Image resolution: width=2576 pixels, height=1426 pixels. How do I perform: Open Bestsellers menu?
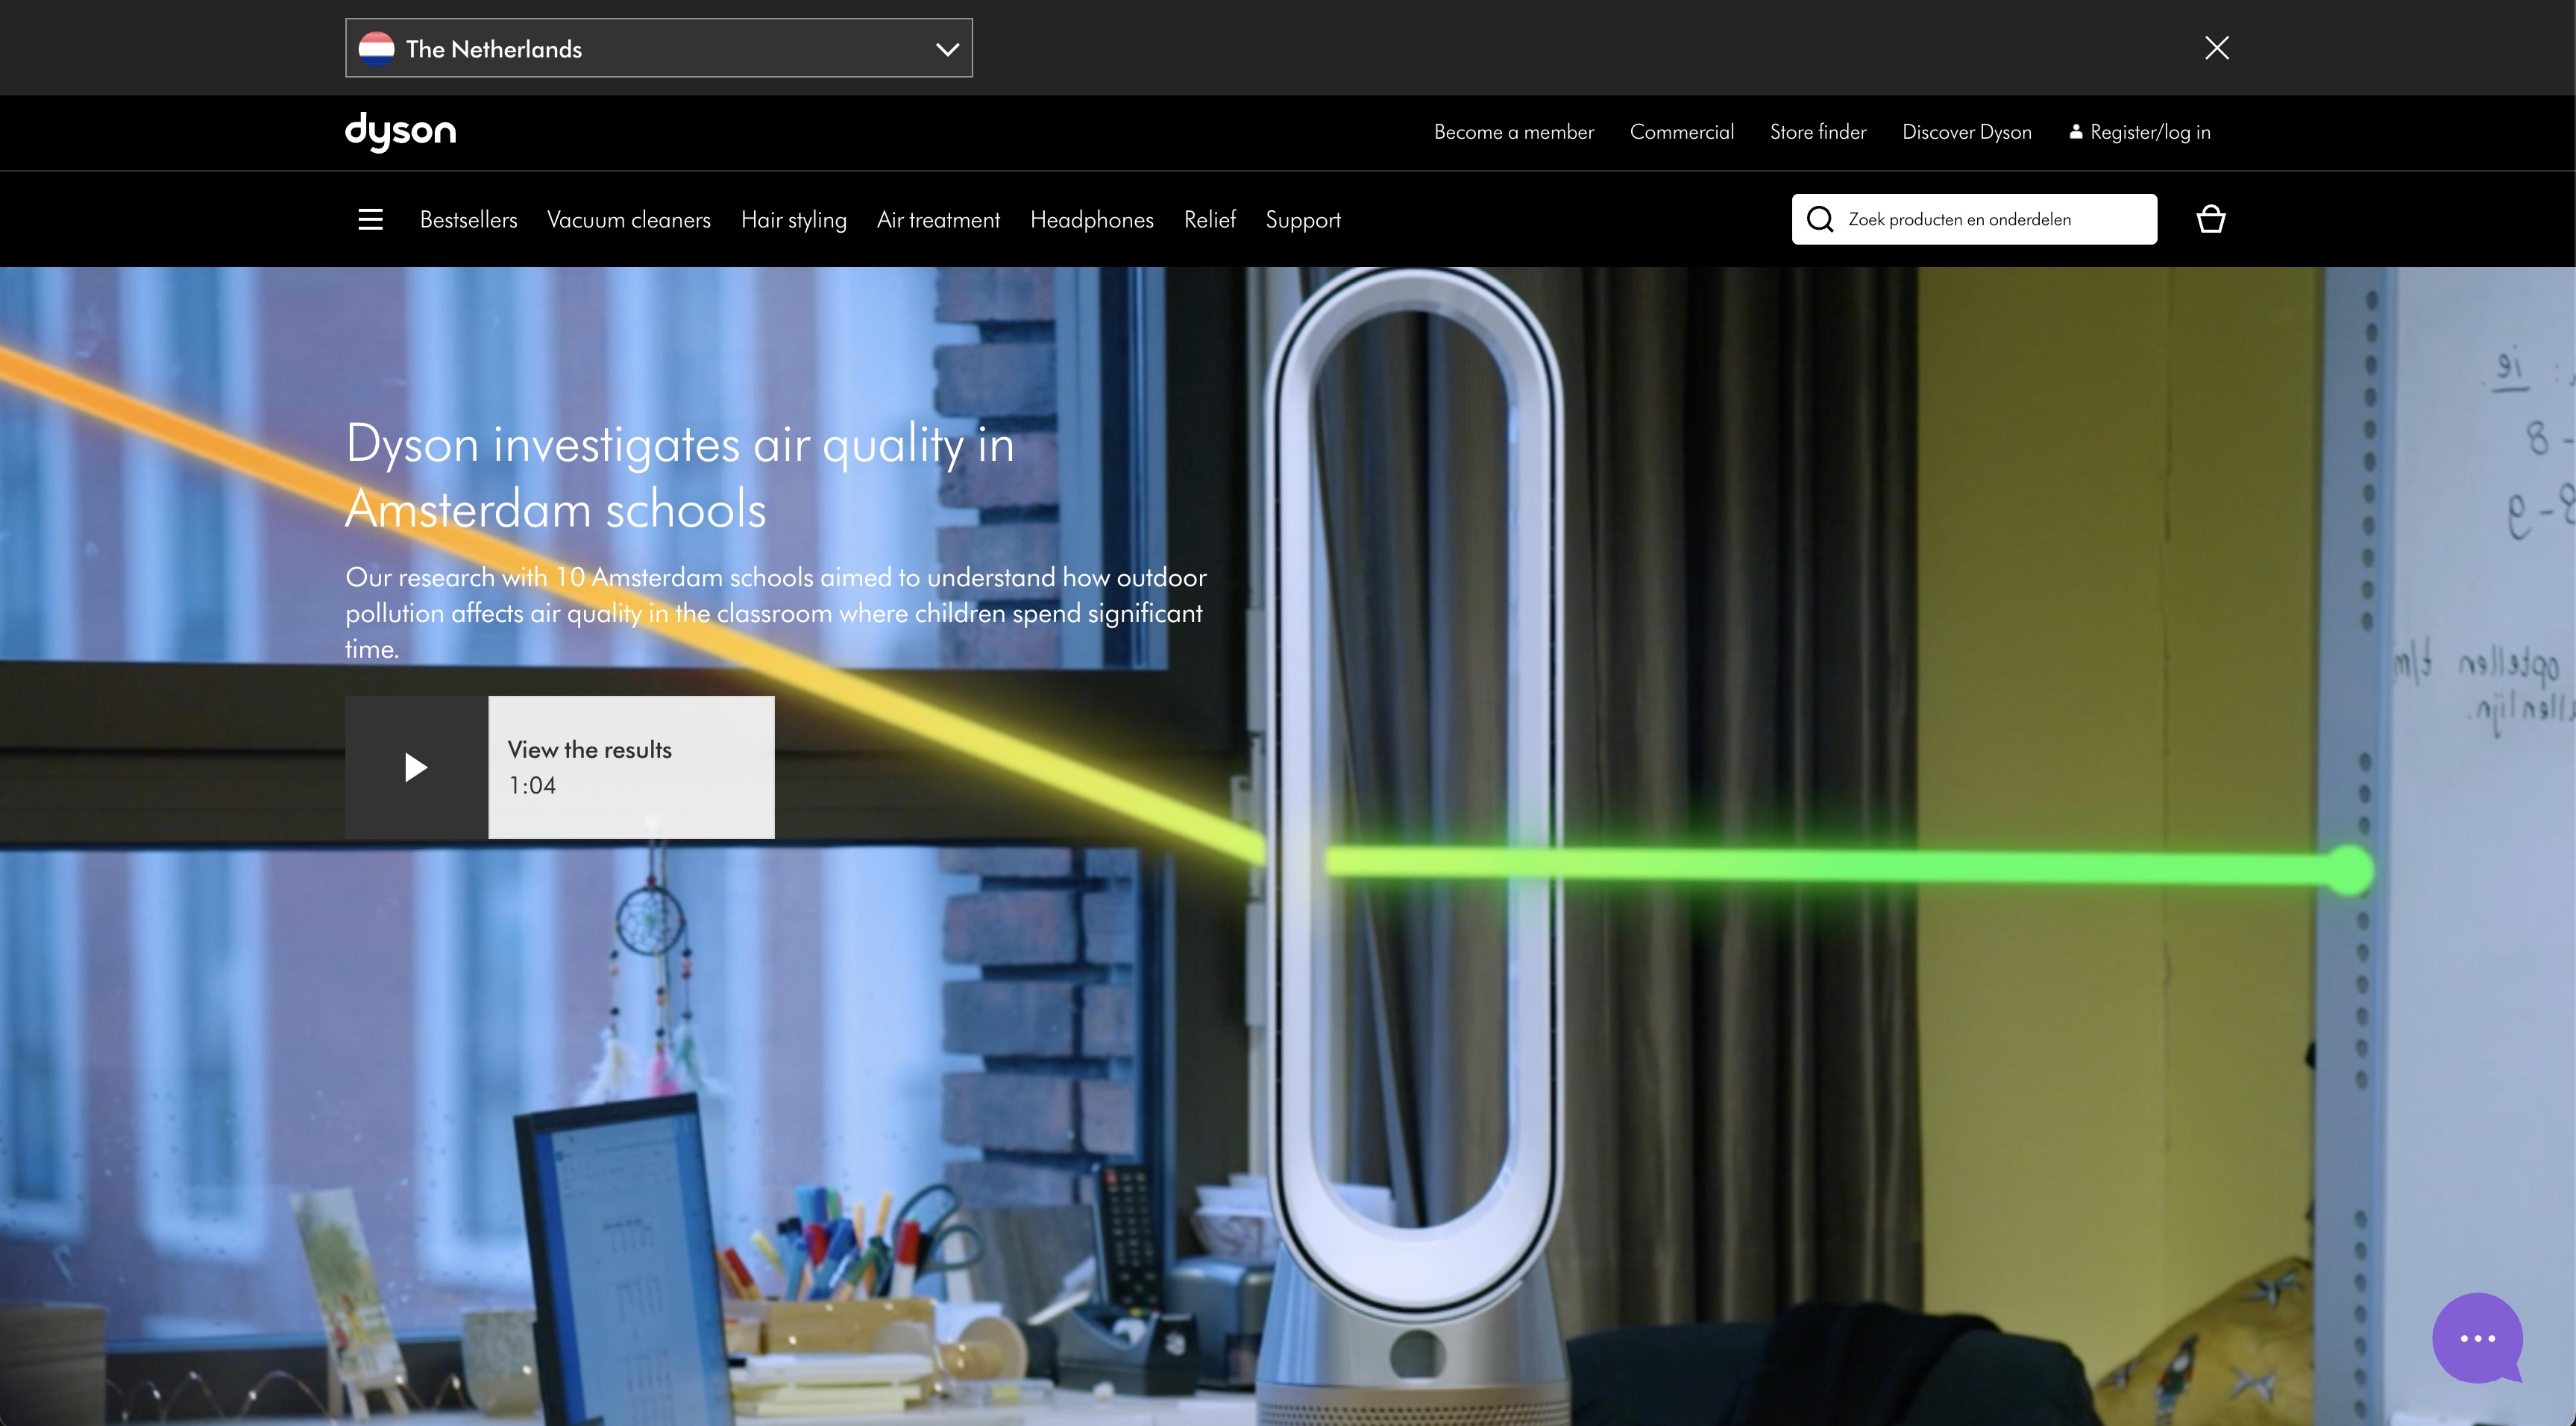click(468, 220)
